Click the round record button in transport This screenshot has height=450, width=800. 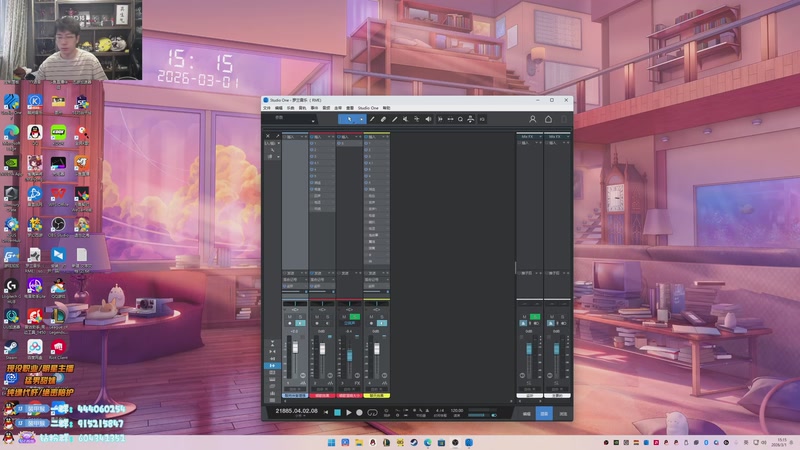pyautogui.click(x=359, y=412)
